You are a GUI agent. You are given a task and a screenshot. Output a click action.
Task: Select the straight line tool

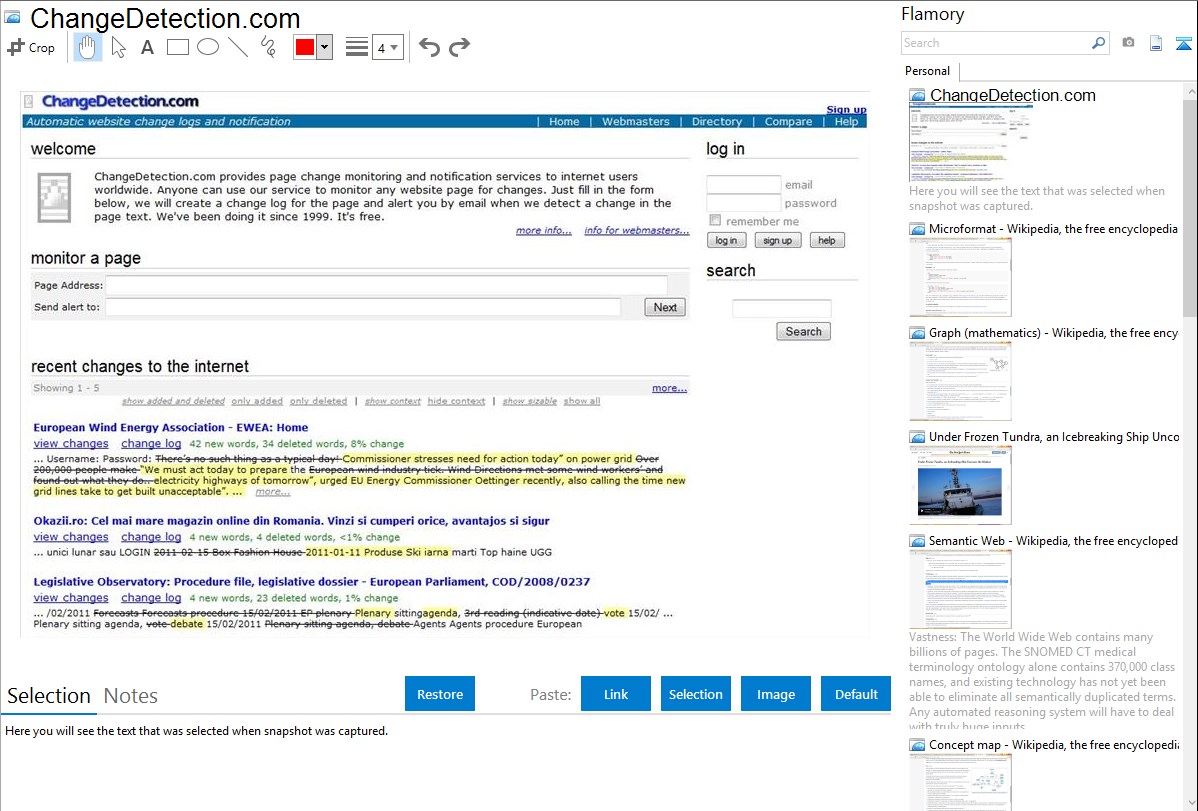click(x=238, y=47)
